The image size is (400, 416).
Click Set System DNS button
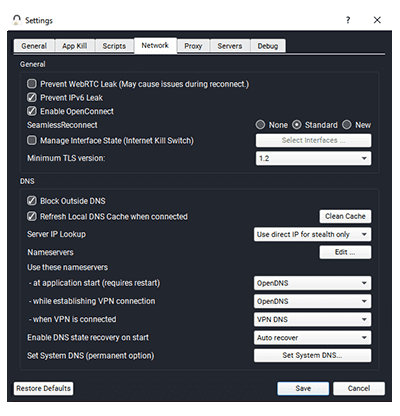pyautogui.click(x=312, y=355)
